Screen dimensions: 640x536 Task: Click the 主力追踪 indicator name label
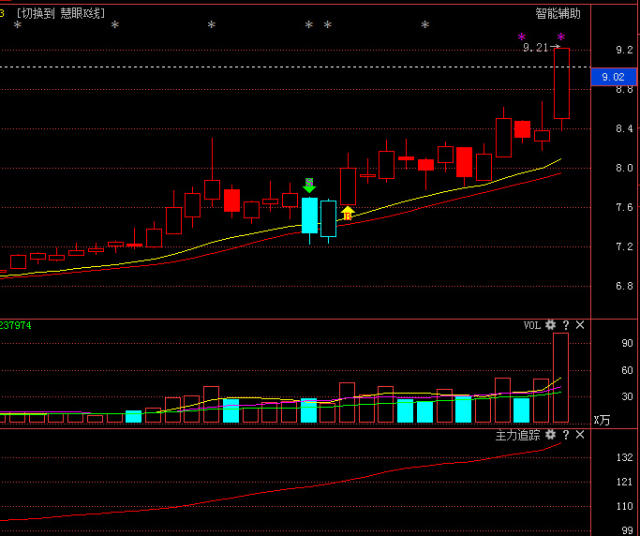517,435
